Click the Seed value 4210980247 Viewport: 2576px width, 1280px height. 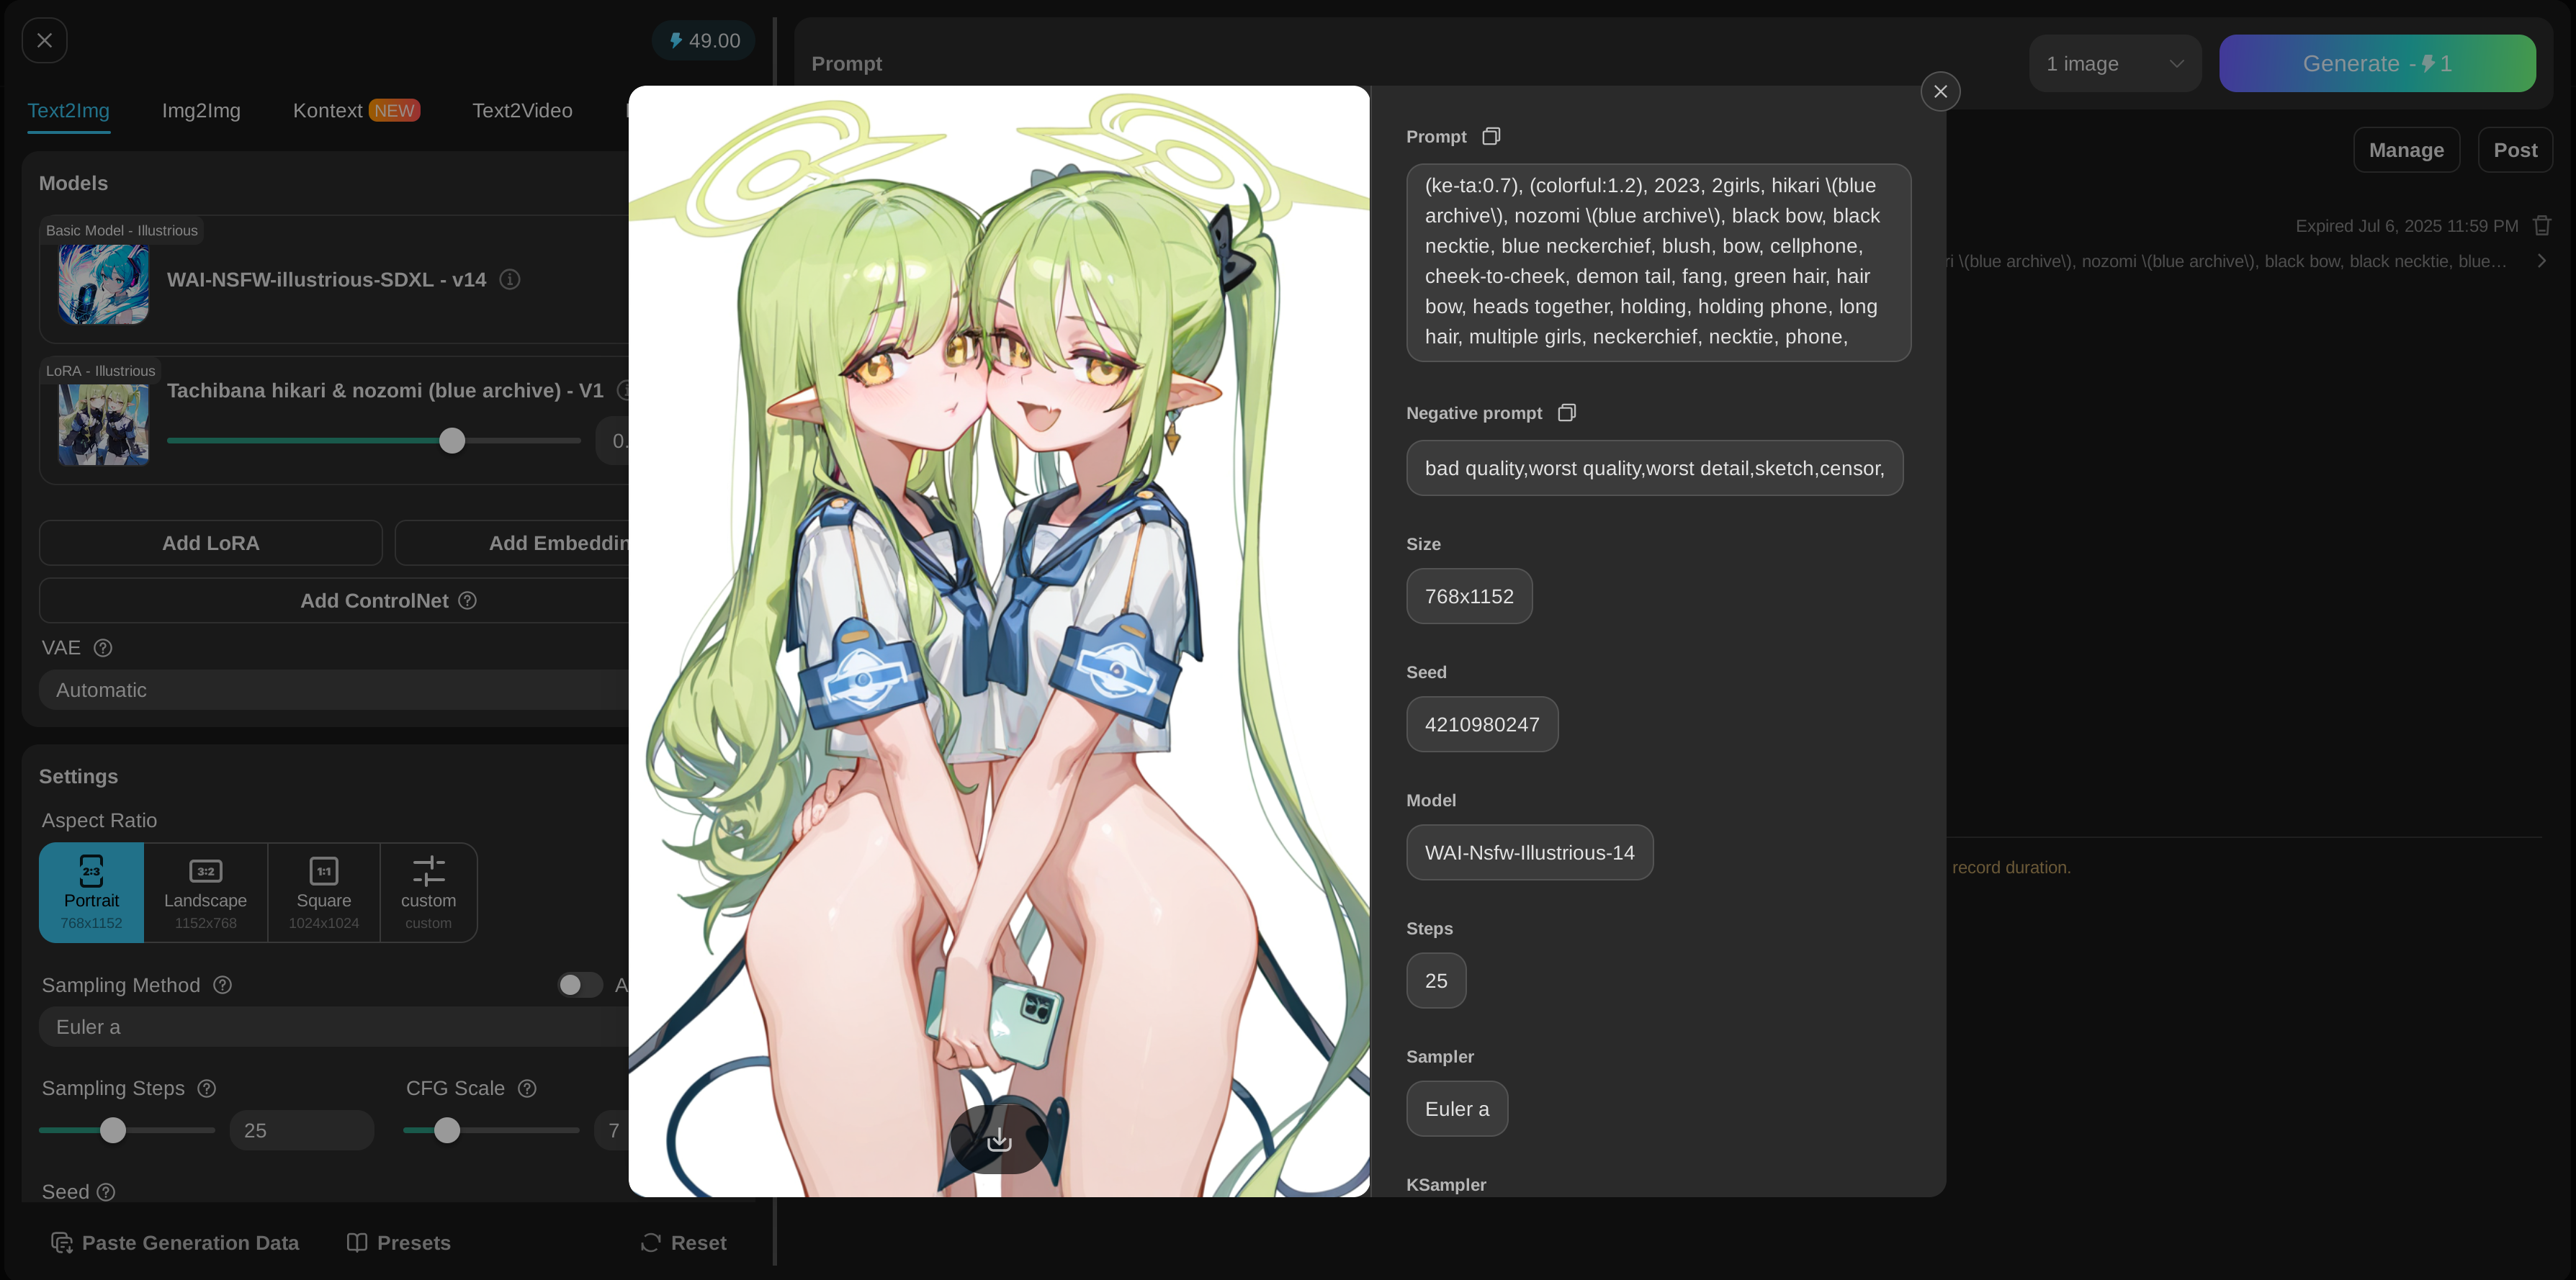coord(1482,724)
